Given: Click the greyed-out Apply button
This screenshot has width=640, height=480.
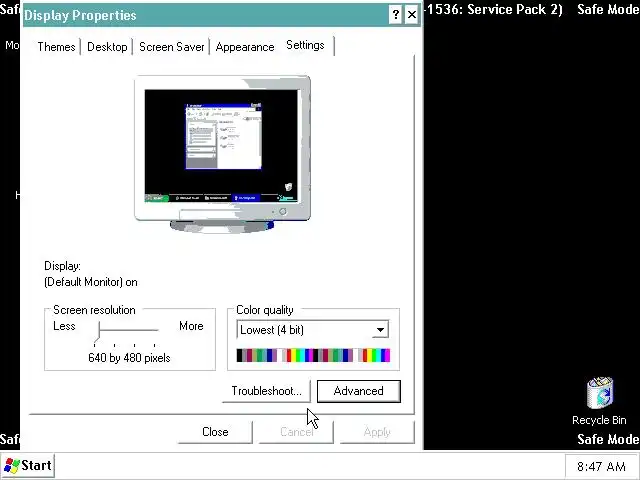Looking at the screenshot, I should point(377,432).
